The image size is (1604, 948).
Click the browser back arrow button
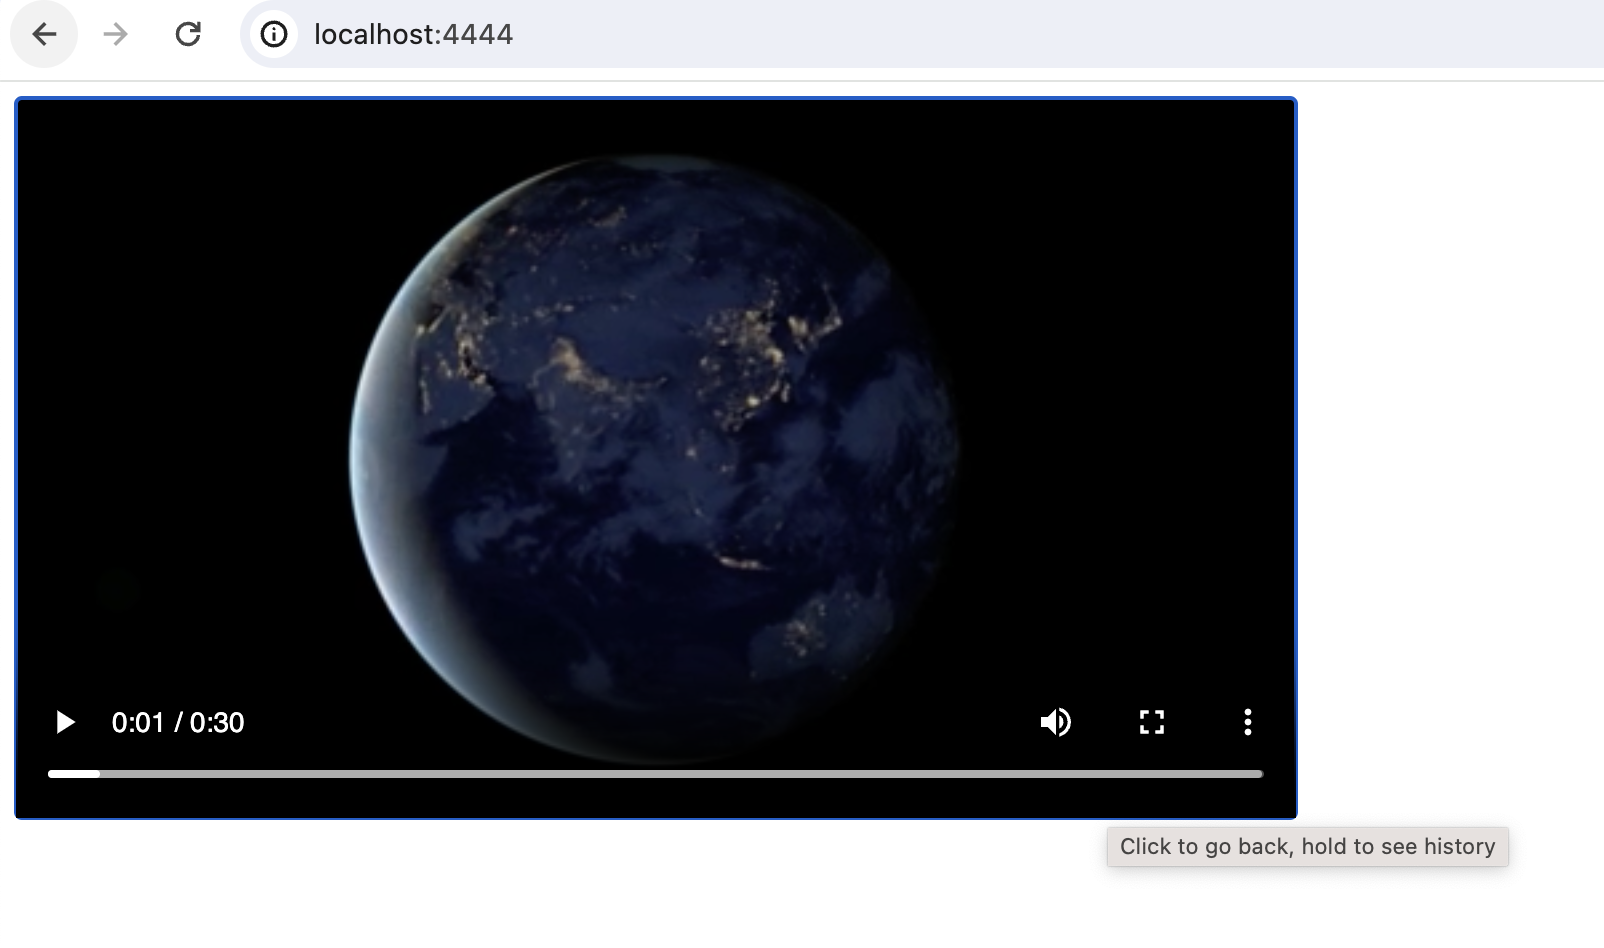[x=44, y=34]
